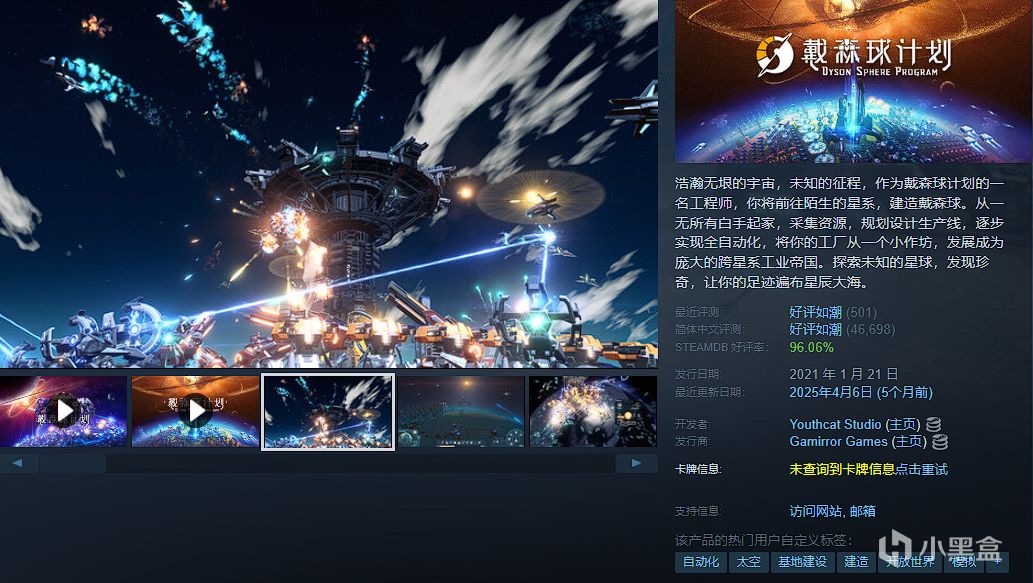Screen dimensions: 1033x583
Task: Select the 自动化 tag
Action: click(x=700, y=561)
